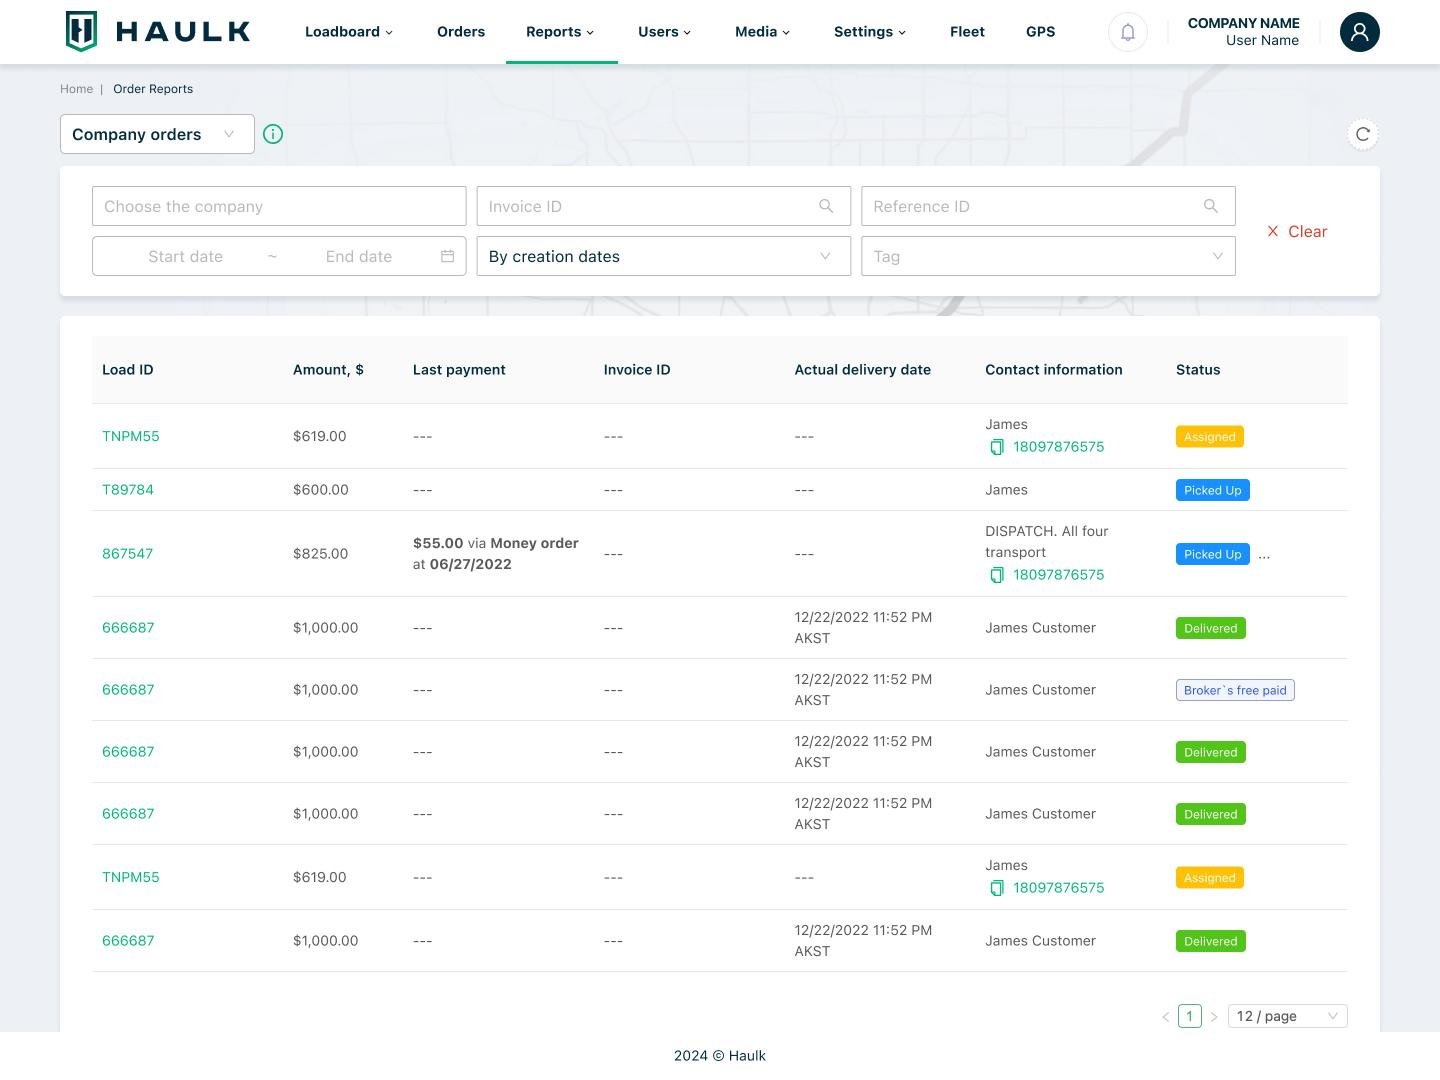
Task: Click the Invoice ID search magnifier icon
Action: pos(826,206)
